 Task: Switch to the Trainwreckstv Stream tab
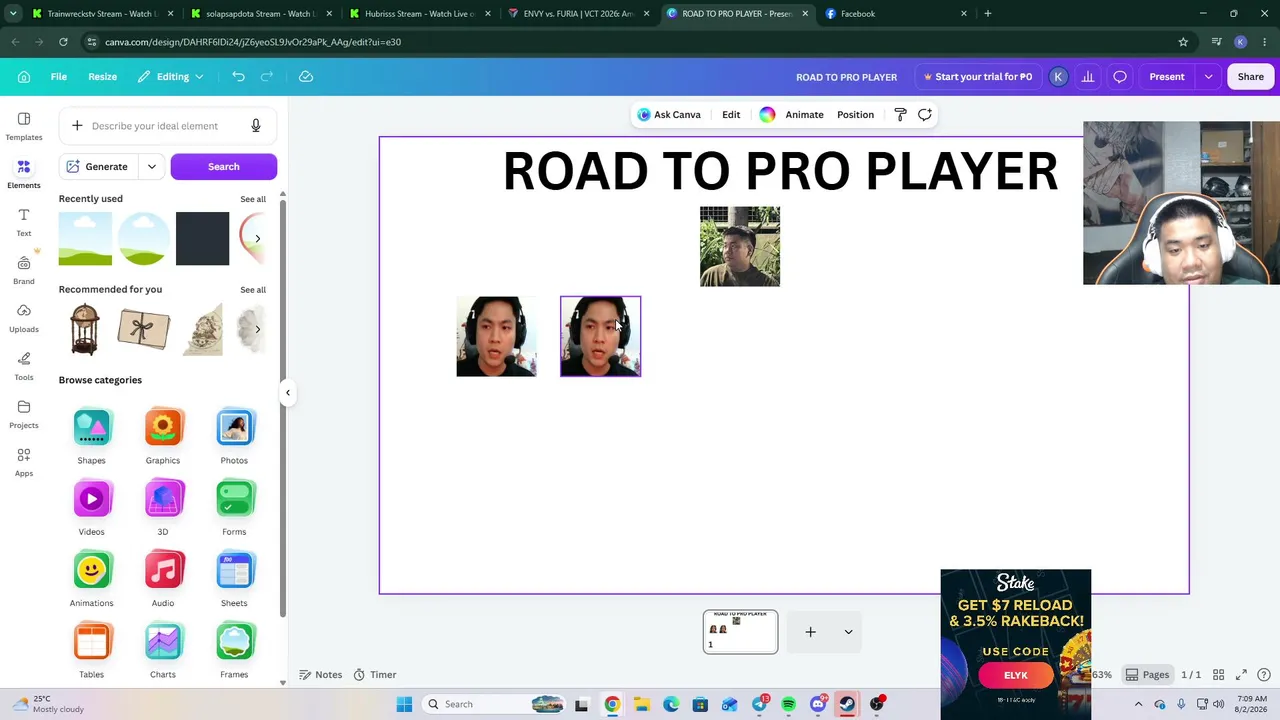coord(103,14)
